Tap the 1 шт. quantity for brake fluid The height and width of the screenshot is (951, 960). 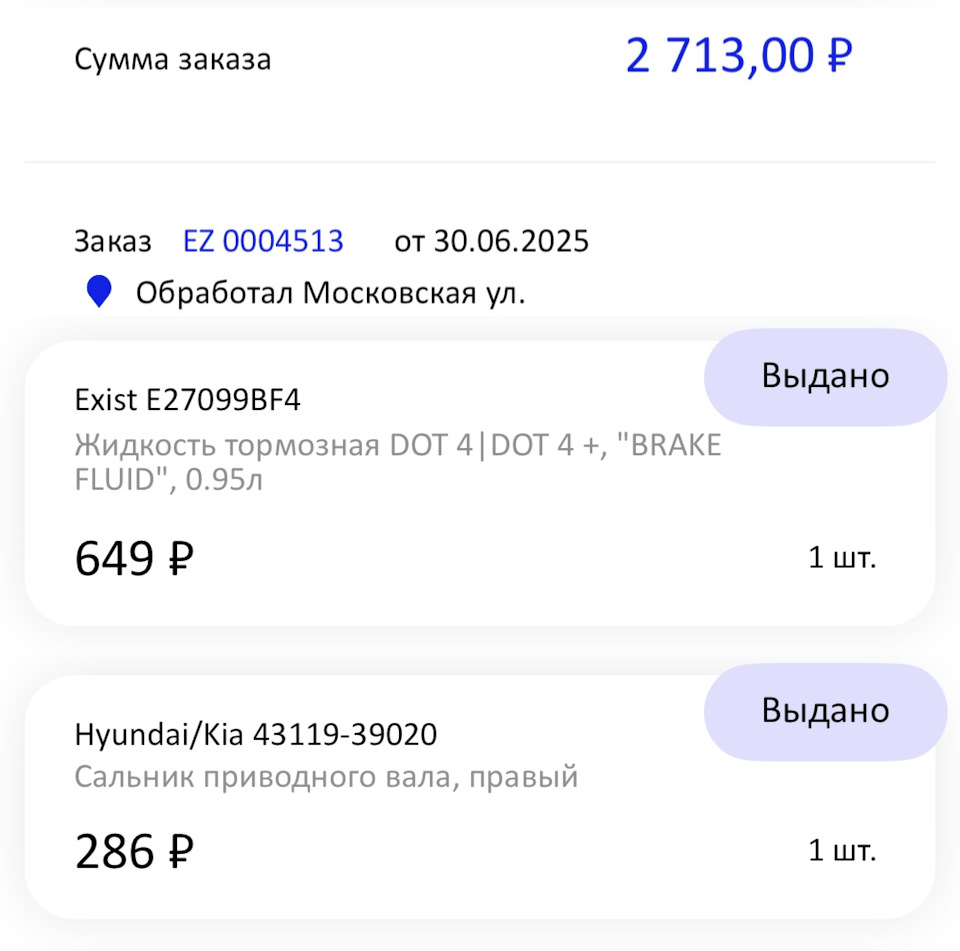(842, 557)
